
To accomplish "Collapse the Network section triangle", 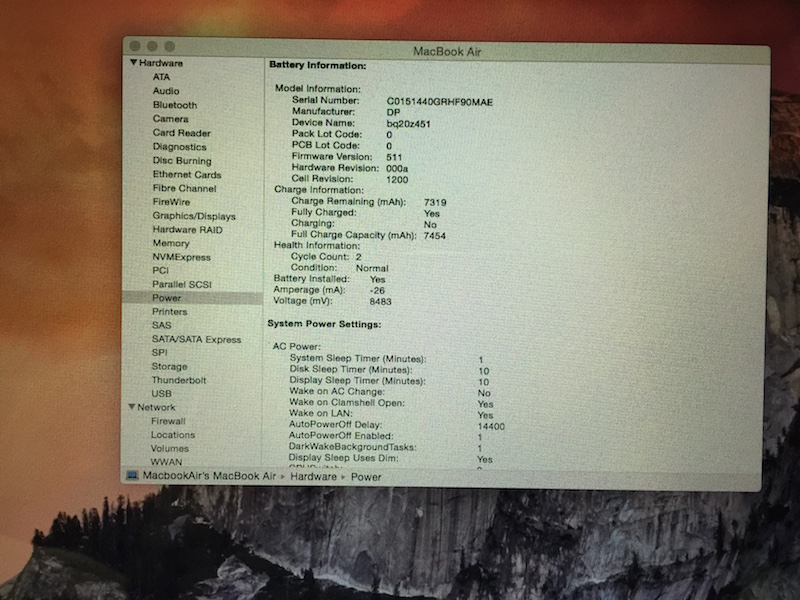I will 132,407.
